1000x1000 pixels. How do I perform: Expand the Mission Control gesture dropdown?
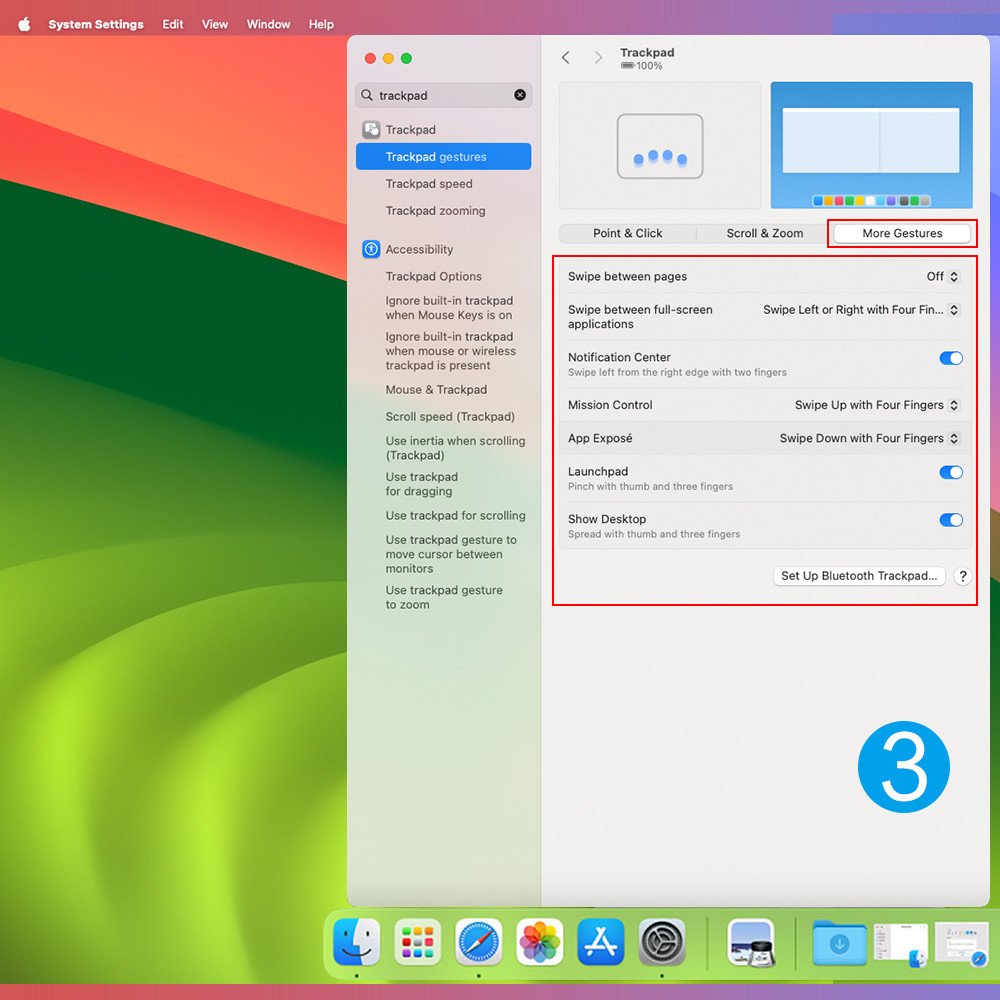(x=877, y=405)
